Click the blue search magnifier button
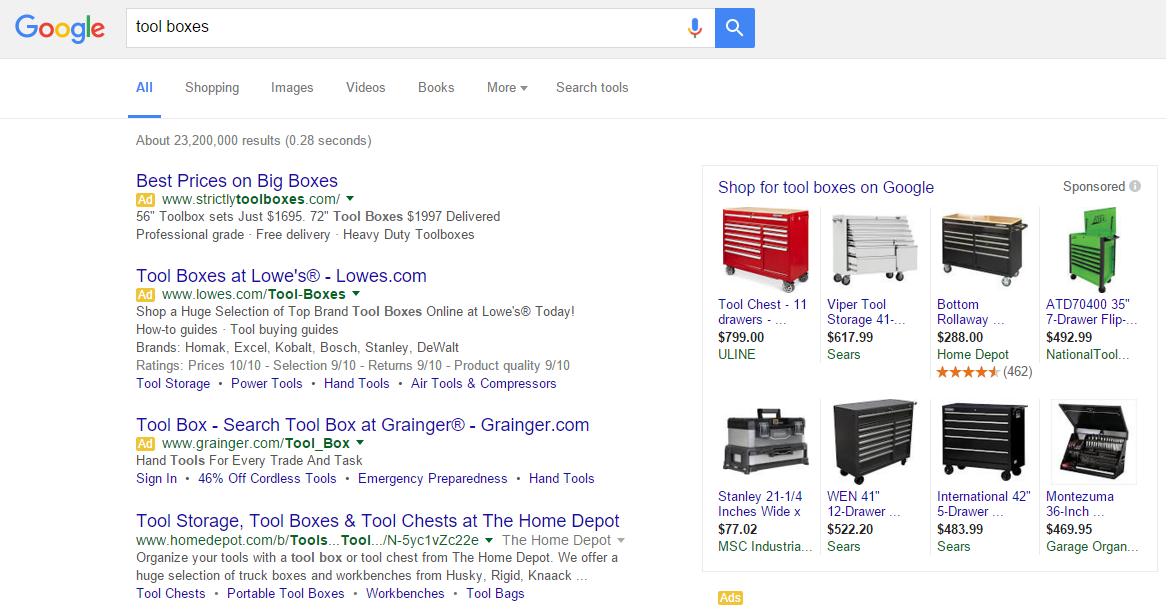Viewport: 1166px width, 614px height. (735, 28)
